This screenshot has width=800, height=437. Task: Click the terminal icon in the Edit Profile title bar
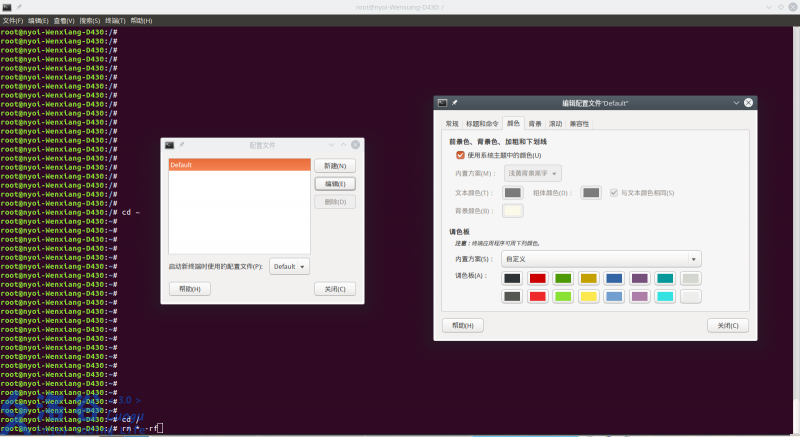coord(442,103)
